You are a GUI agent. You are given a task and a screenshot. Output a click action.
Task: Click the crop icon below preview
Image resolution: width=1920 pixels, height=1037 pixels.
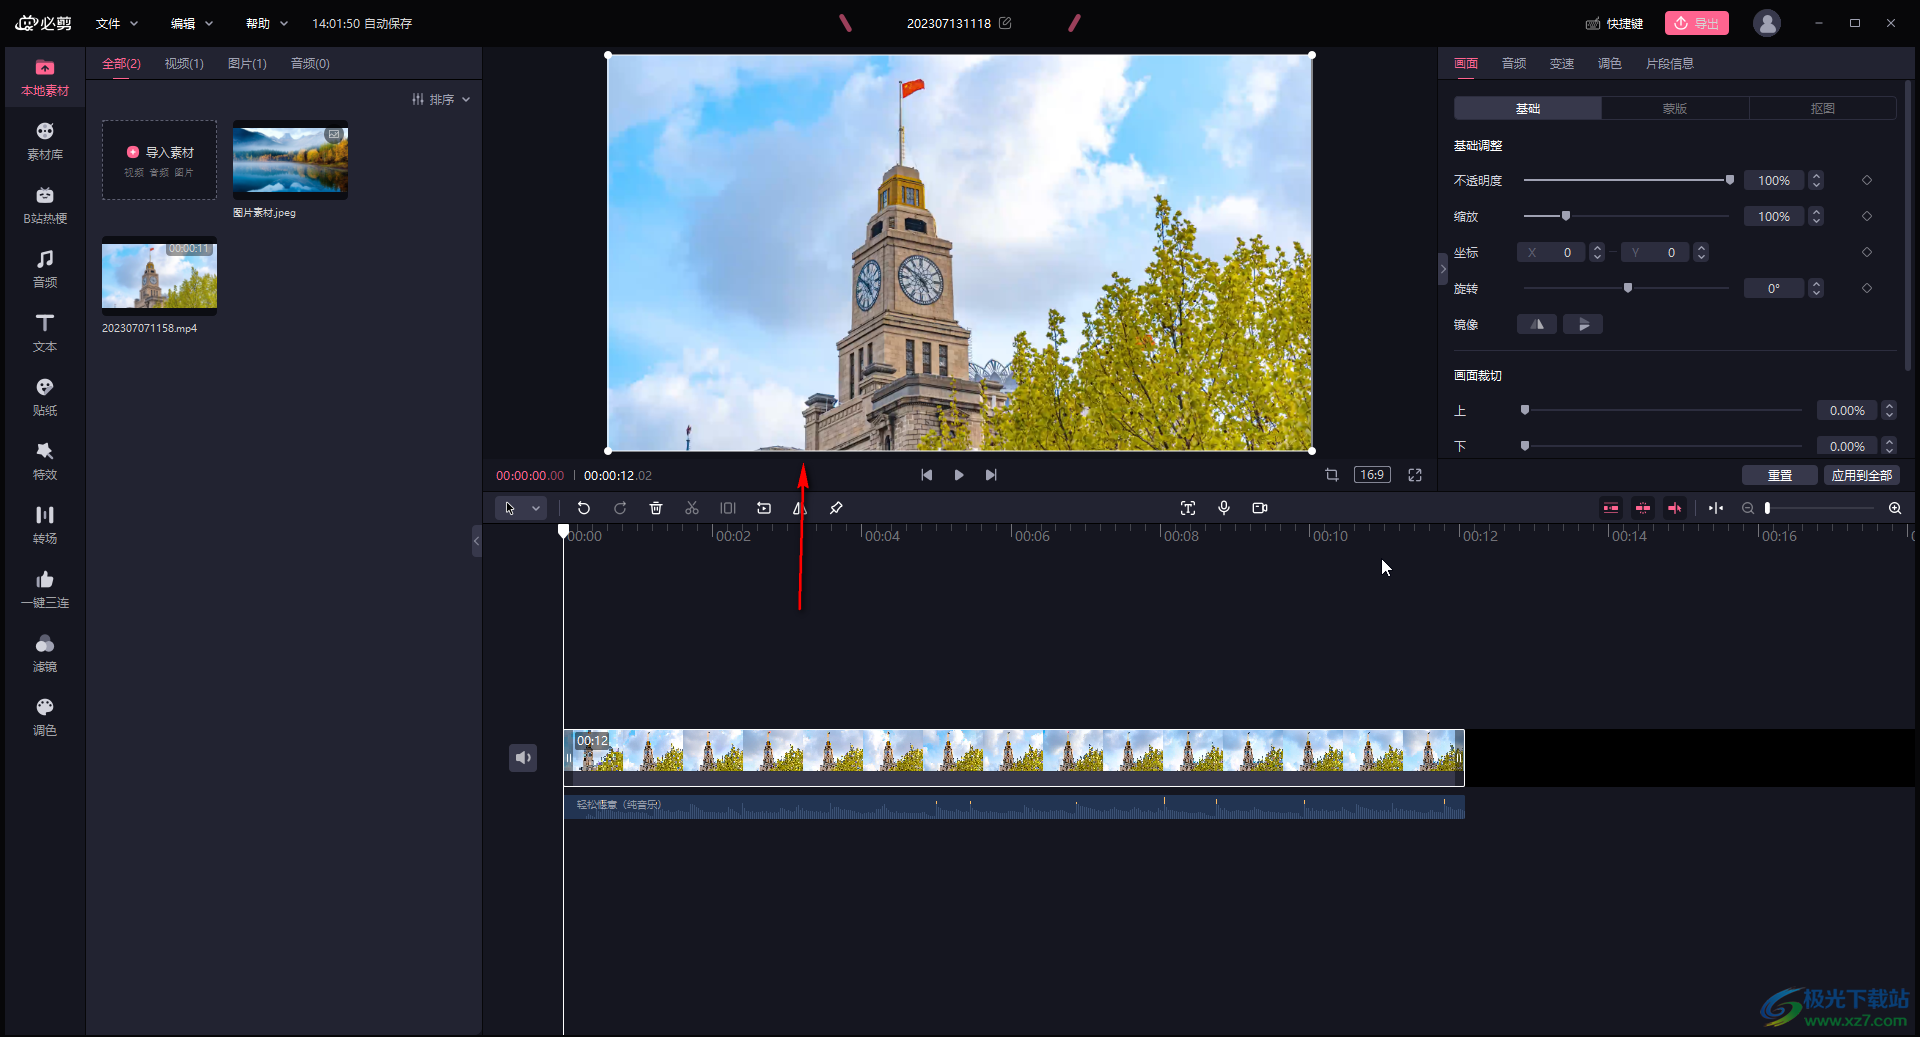click(1332, 475)
